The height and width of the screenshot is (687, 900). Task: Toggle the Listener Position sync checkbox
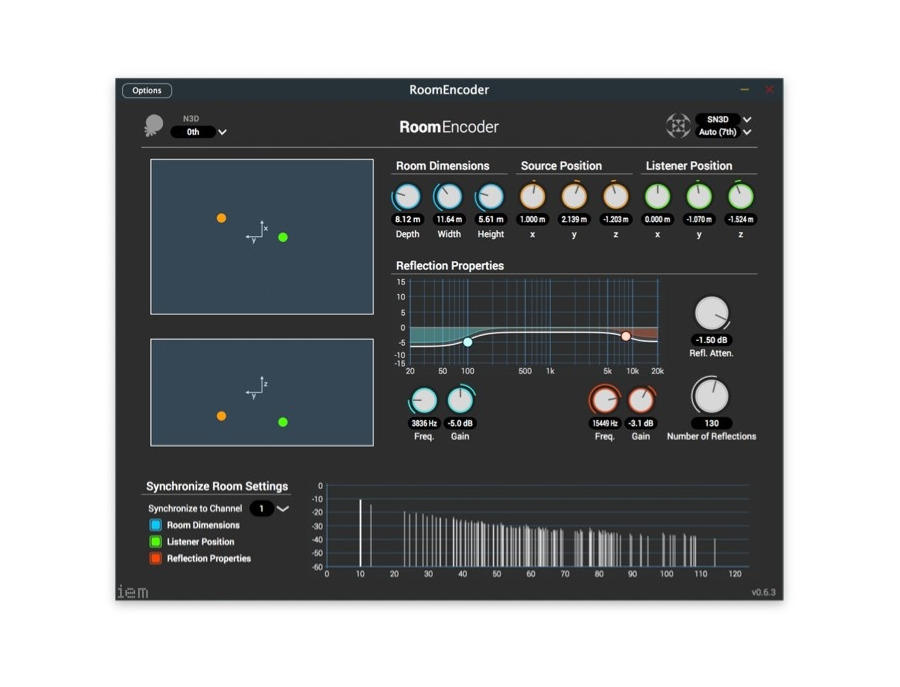click(156, 541)
